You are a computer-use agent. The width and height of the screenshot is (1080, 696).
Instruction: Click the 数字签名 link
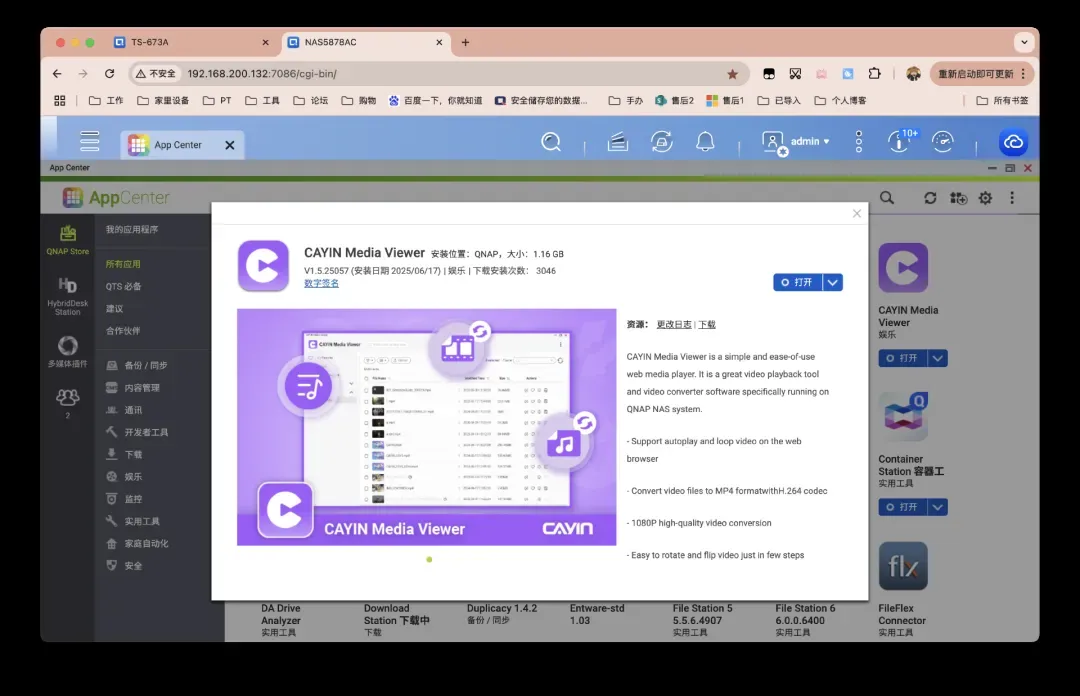click(321, 283)
